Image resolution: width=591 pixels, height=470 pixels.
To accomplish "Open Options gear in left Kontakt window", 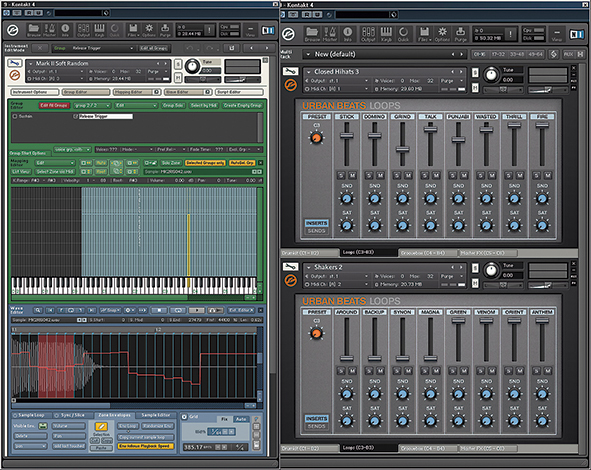I will click(x=149, y=30).
